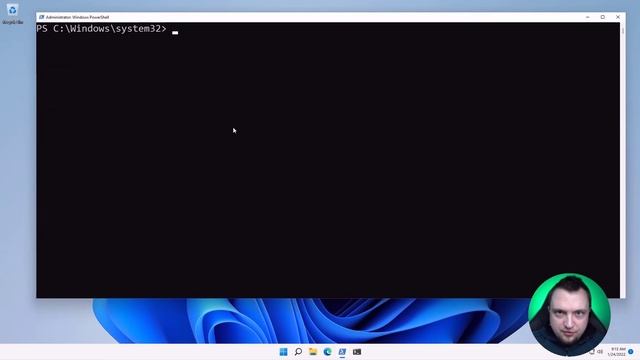Minimize the PowerShell window
Viewport: 640px width, 360px height.
pos(588,17)
